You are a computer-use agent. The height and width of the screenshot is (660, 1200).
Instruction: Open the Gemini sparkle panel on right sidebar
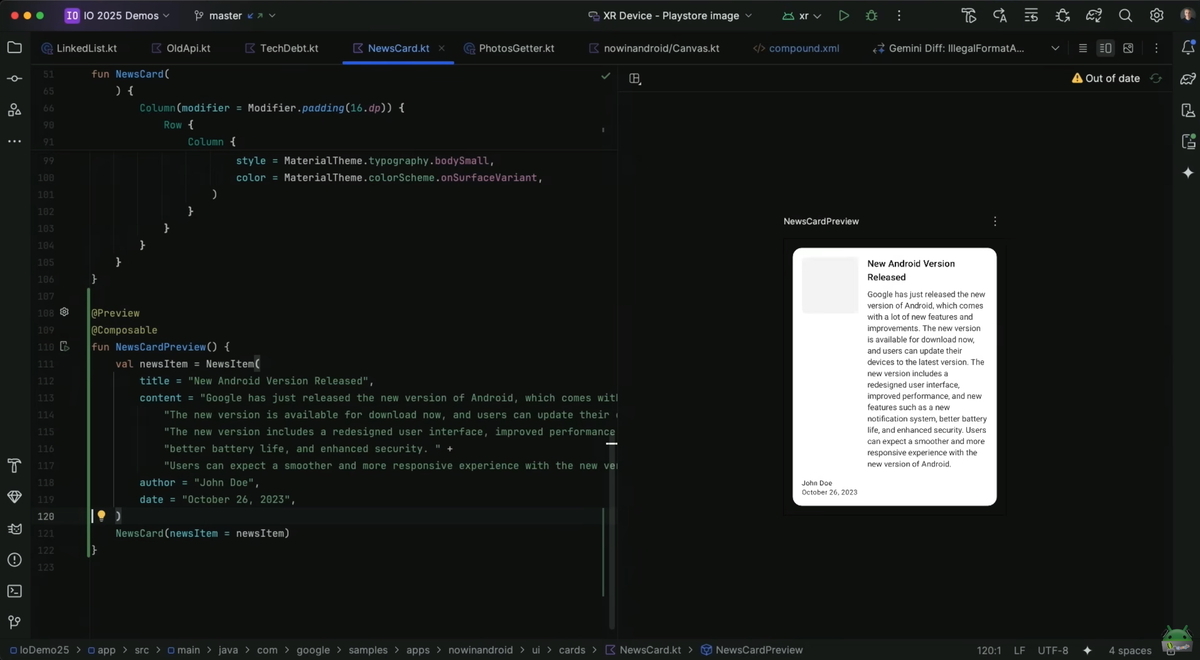point(1188,173)
